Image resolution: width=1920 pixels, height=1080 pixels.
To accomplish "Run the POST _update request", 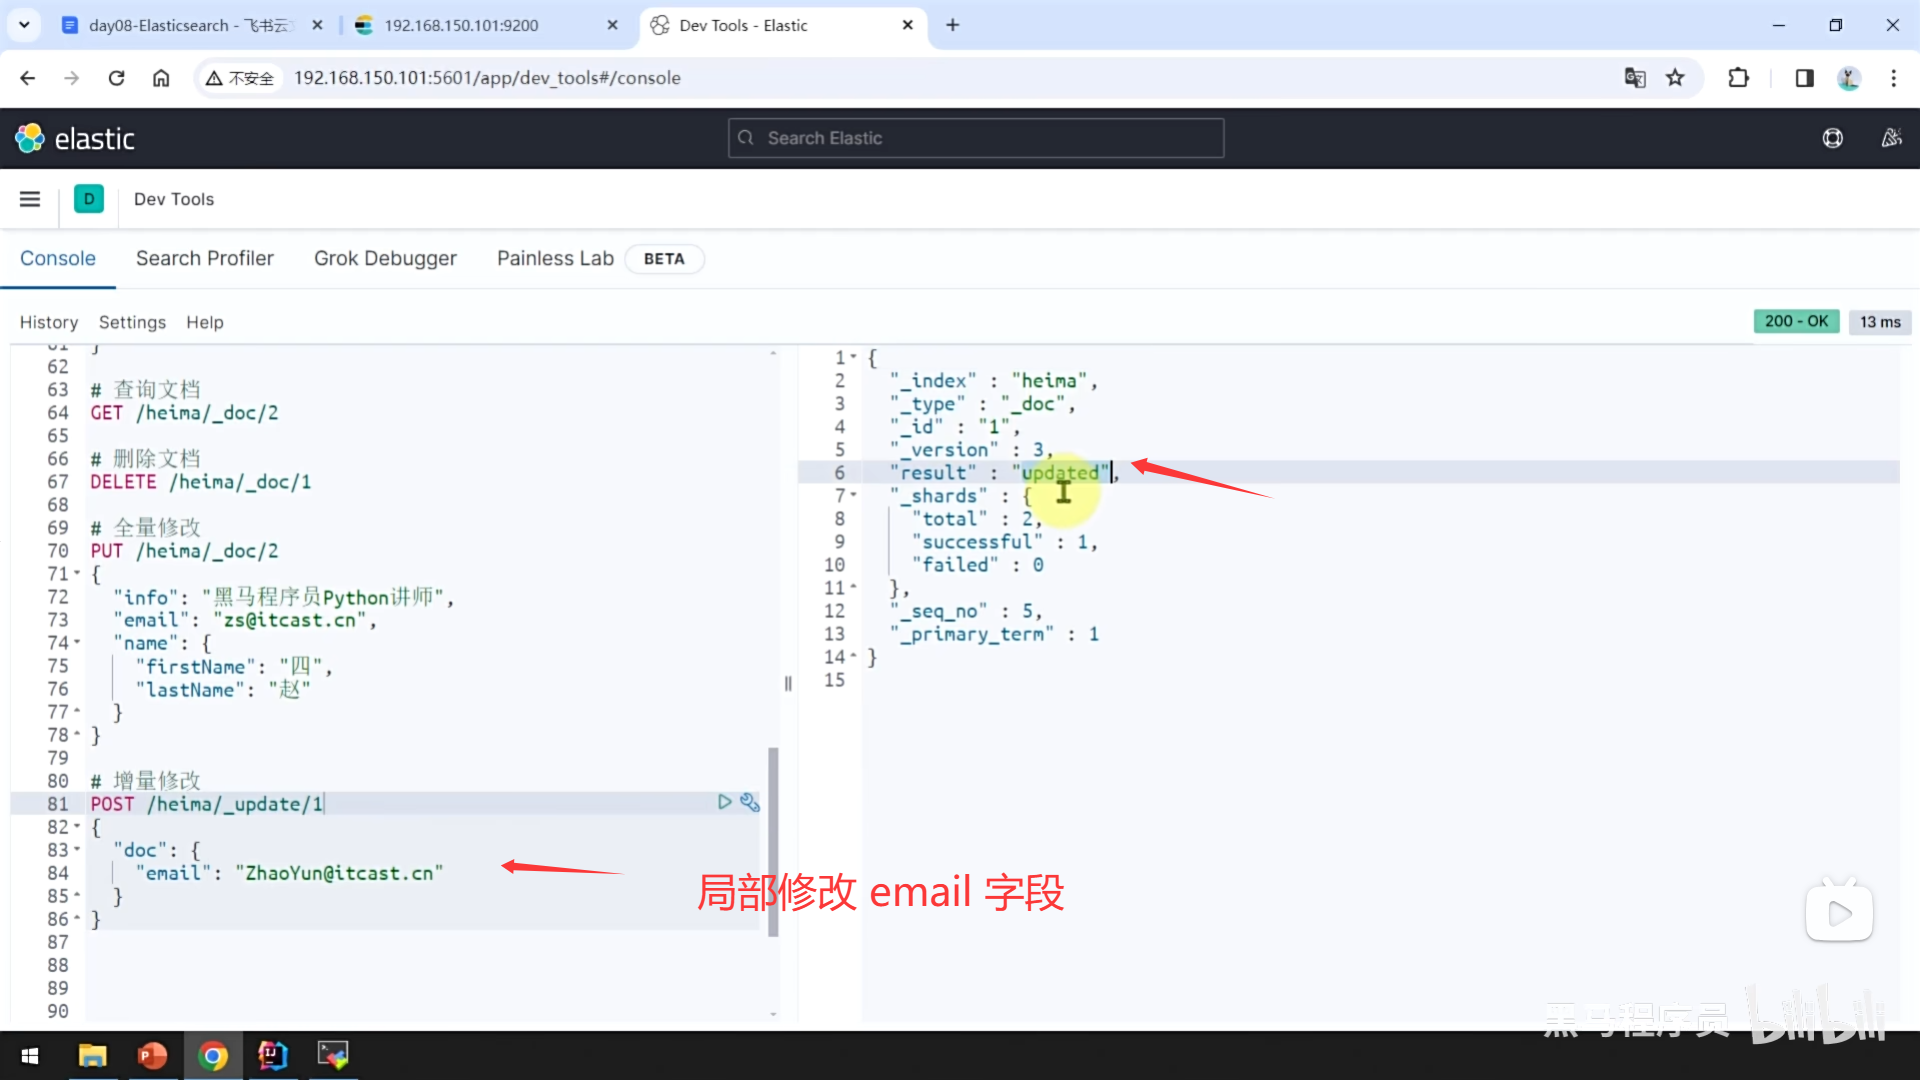I will point(724,802).
